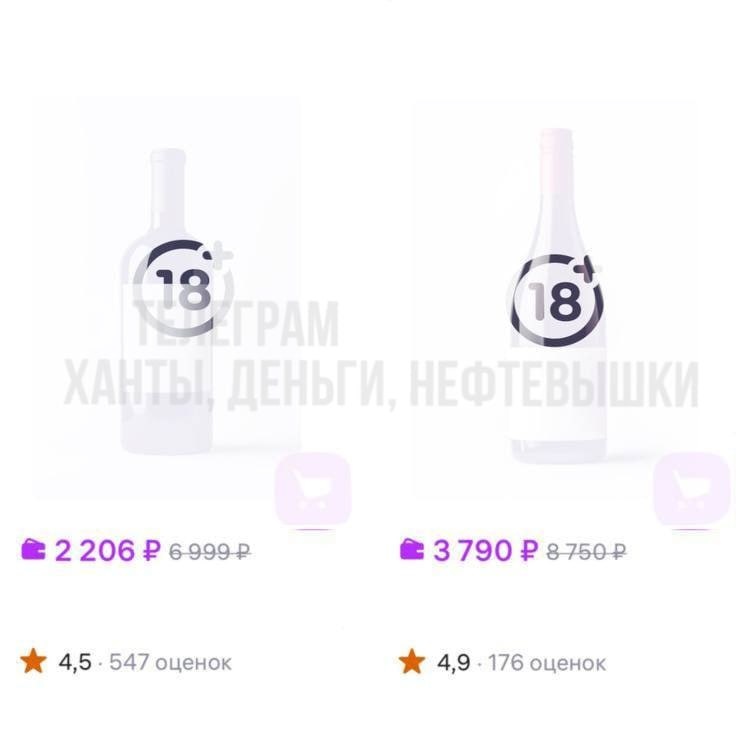Click the 4,5 rating value
This screenshot has height=736, width=750.
tap(75, 663)
